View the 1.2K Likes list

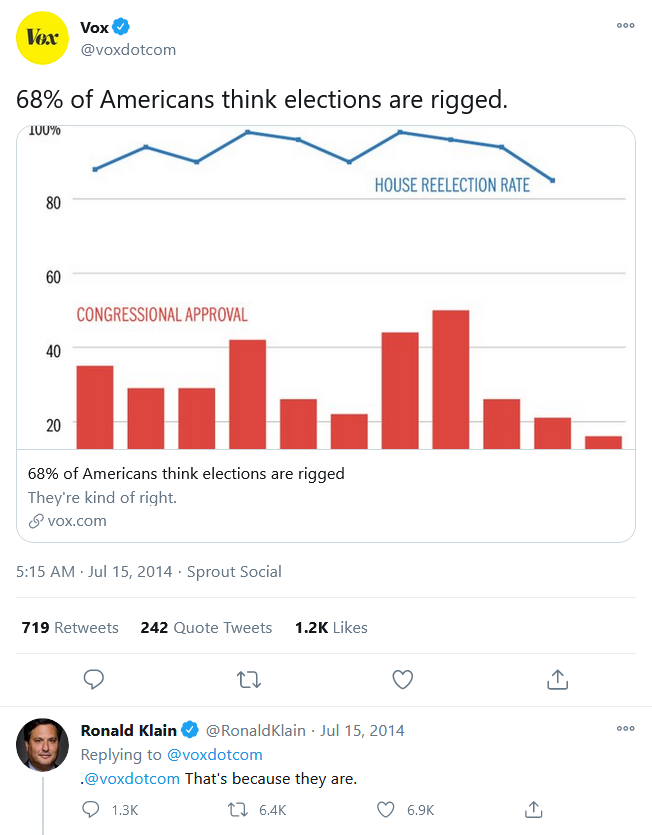coord(331,627)
